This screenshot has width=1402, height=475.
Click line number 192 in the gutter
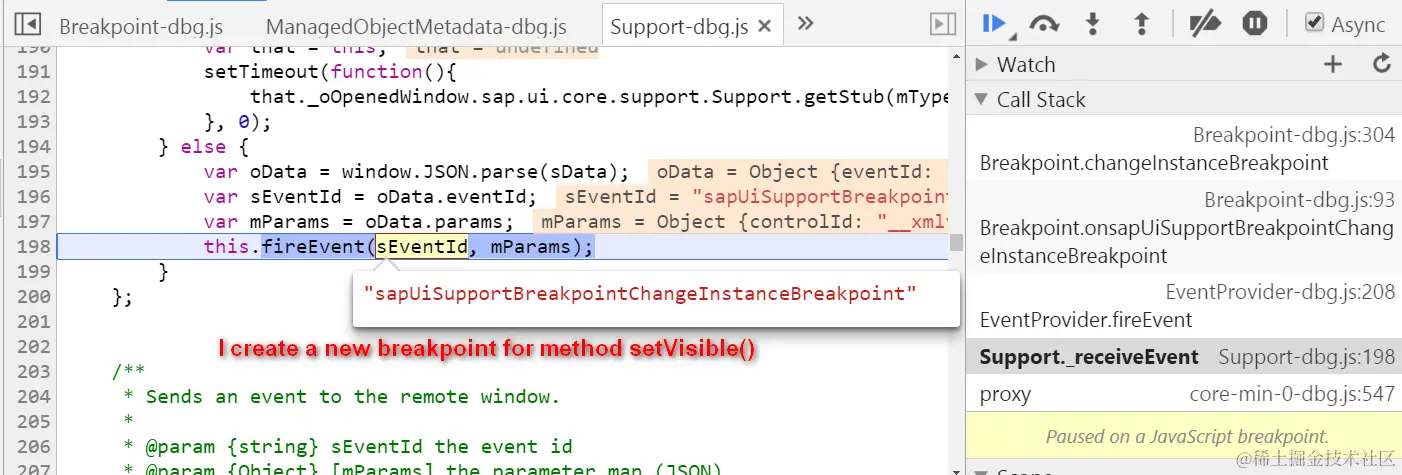(34, 96)
